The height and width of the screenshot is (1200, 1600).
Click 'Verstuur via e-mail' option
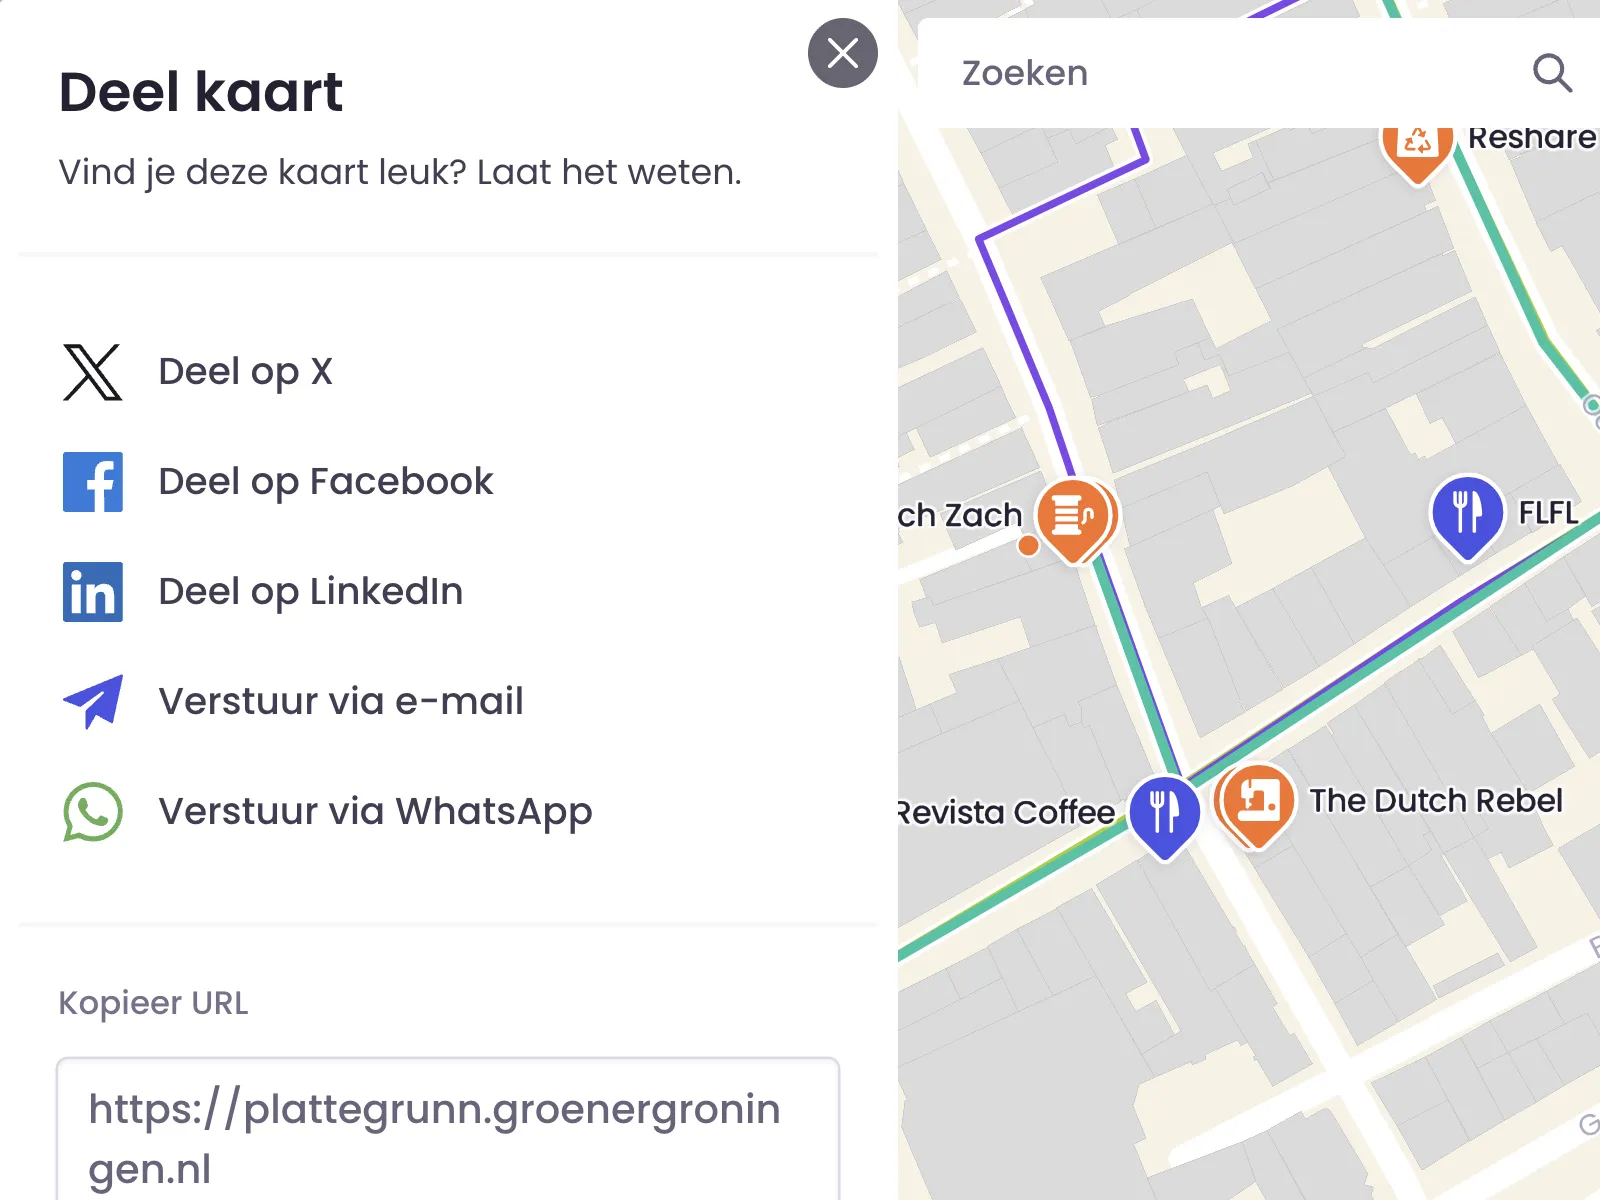(340, 702)
